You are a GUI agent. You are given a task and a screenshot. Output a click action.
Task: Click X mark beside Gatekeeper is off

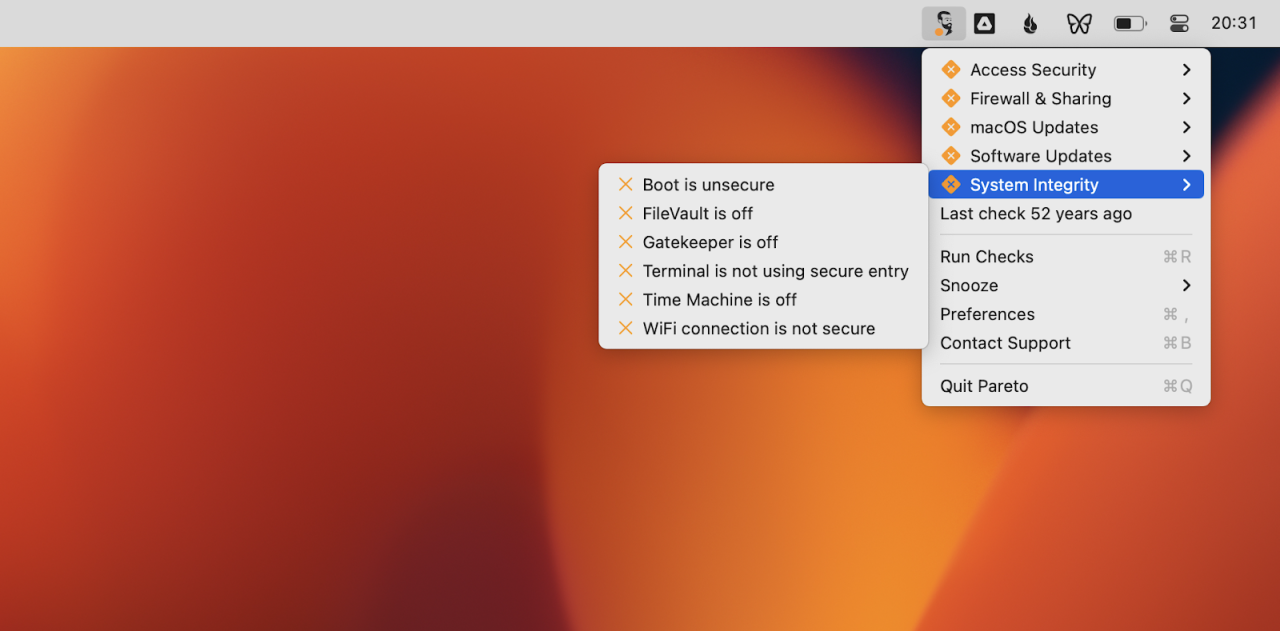click(x=626, y=242)
